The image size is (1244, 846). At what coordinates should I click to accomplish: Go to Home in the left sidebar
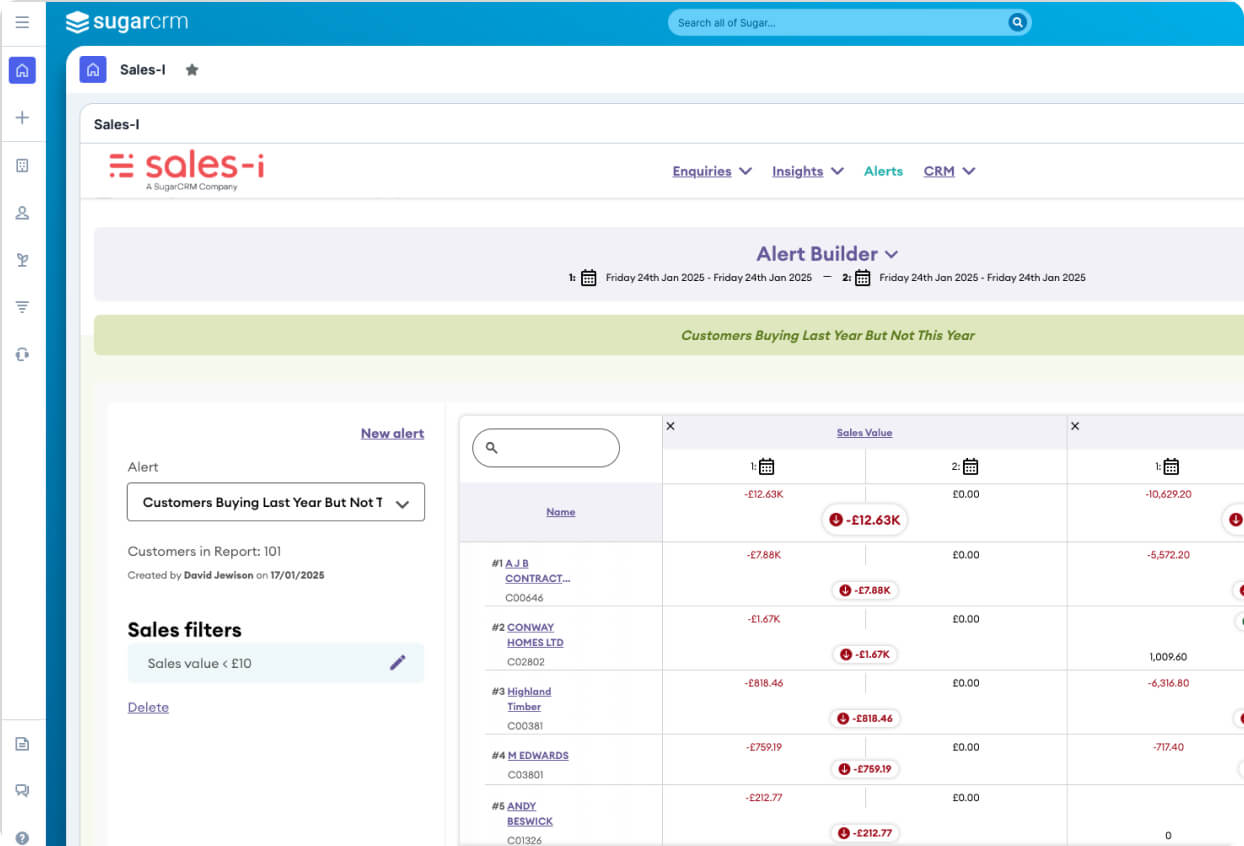click(x=22, y=70)
